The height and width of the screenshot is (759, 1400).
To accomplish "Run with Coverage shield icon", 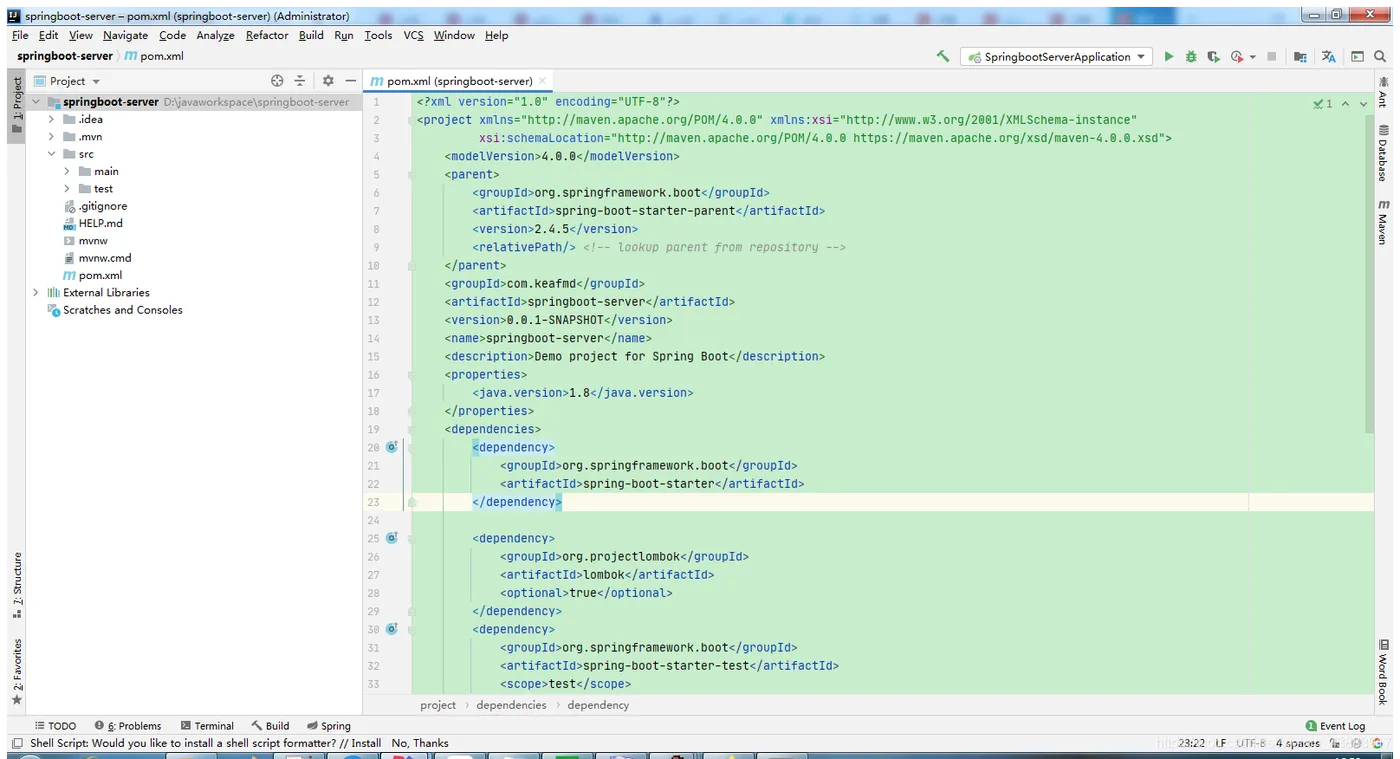I will point(1212,57).
